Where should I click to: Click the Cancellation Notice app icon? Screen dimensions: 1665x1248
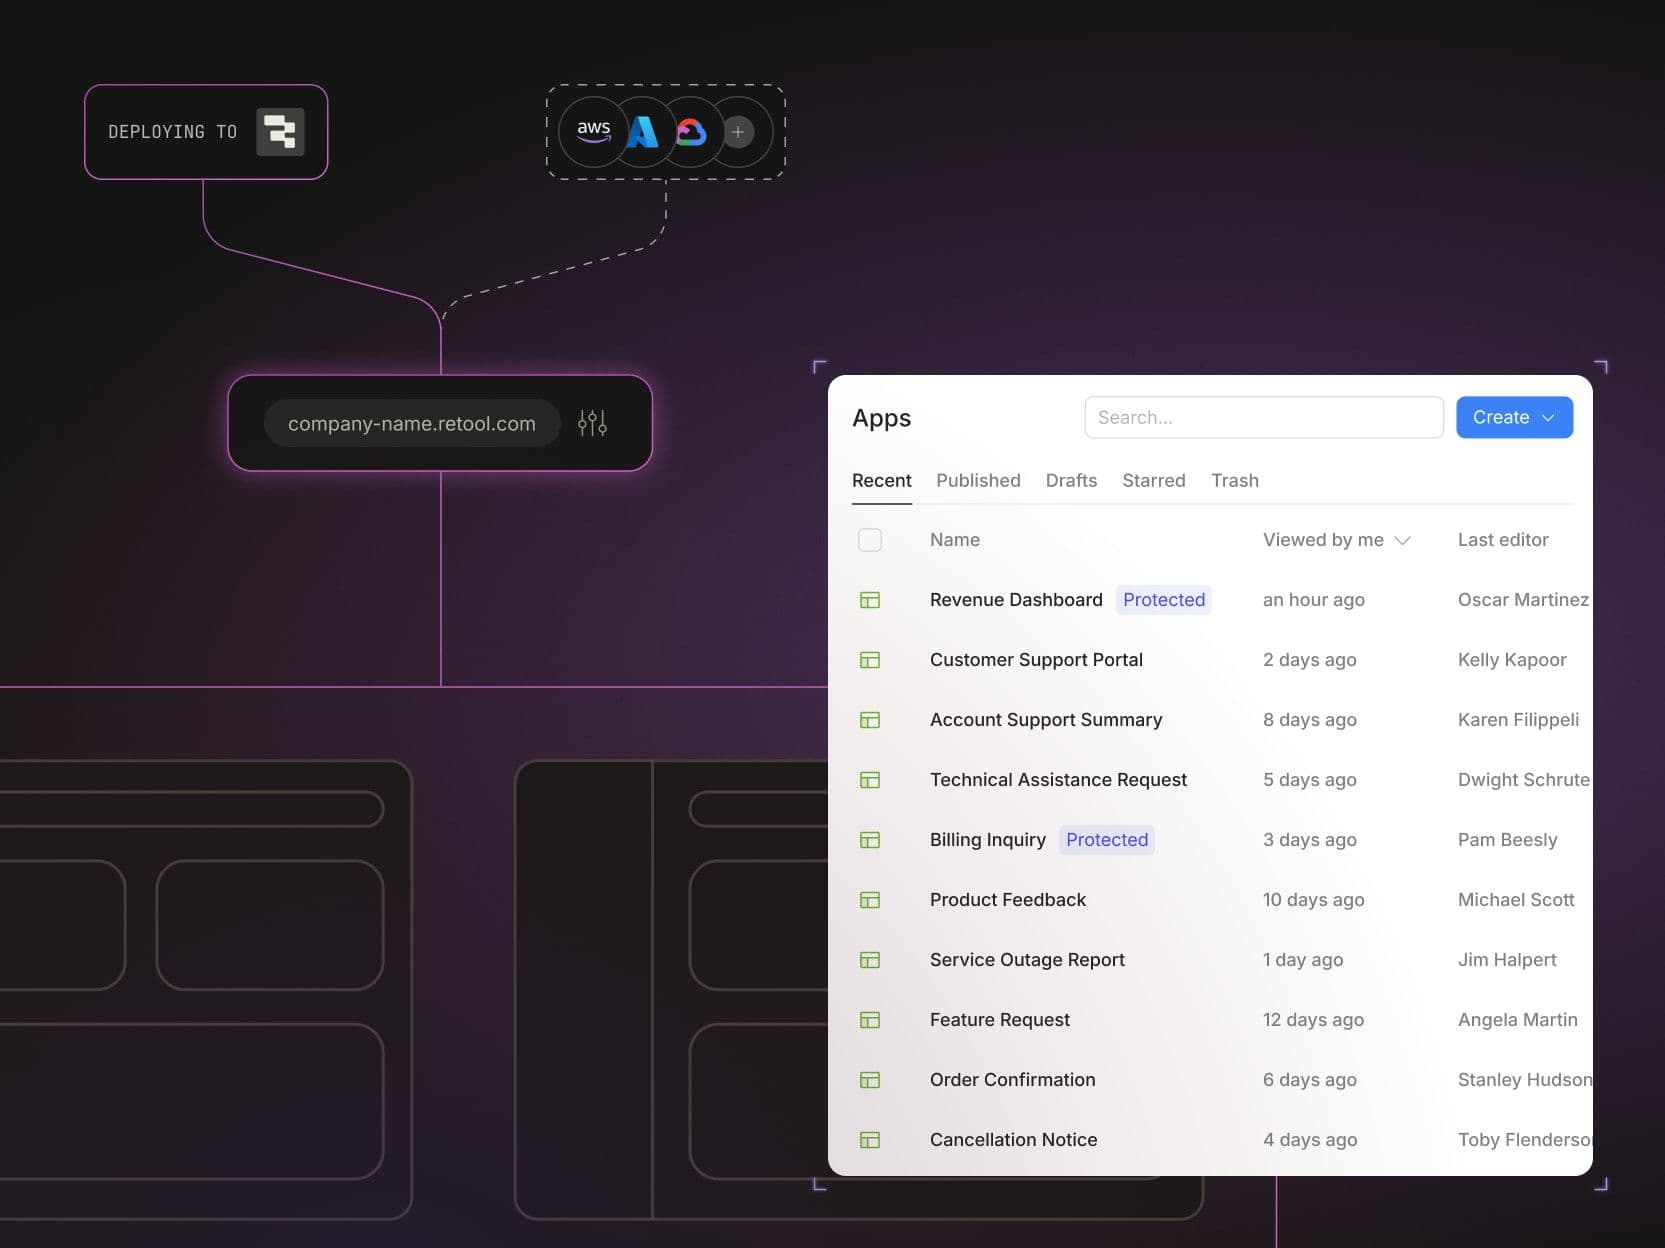(870, 1140)
